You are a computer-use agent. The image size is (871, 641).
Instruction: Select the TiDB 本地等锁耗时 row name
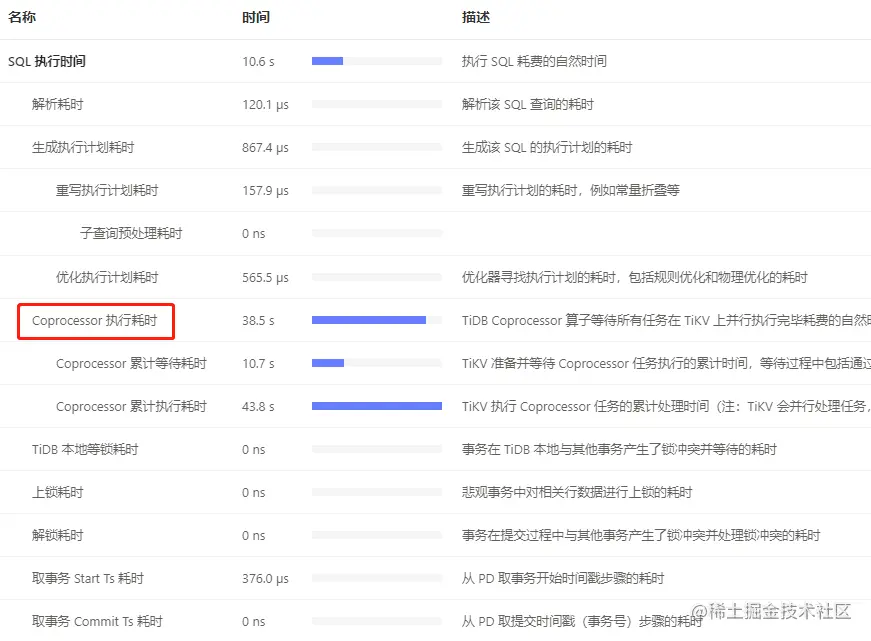[x=85, y=449]
